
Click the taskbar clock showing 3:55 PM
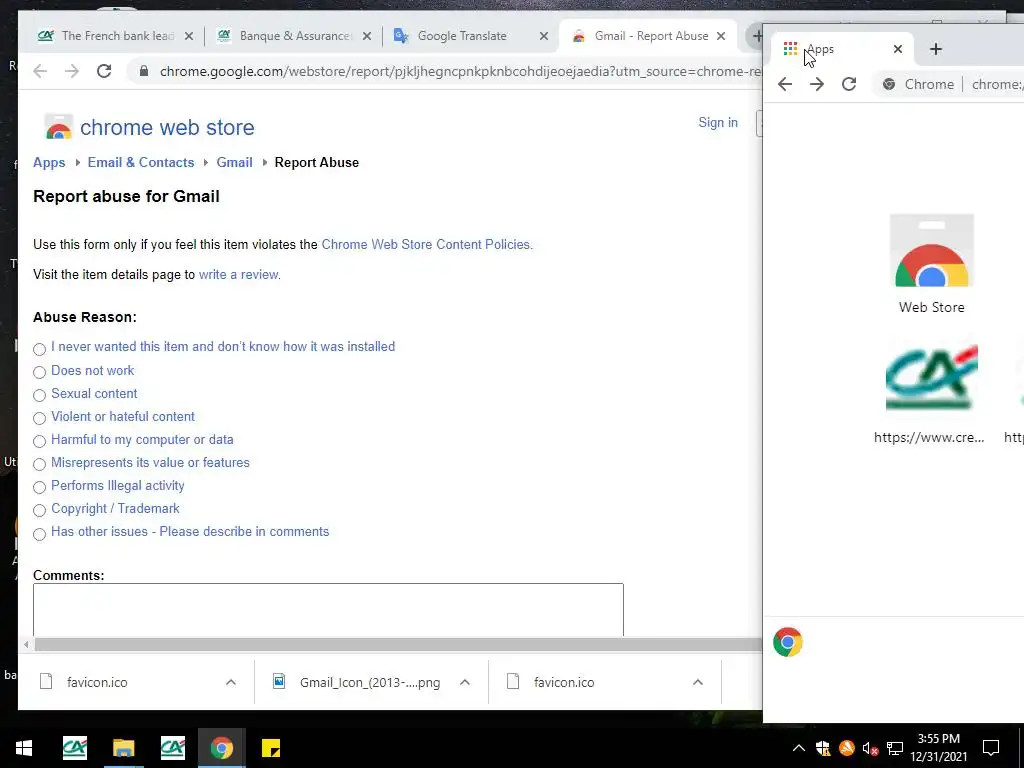point(938,748)
